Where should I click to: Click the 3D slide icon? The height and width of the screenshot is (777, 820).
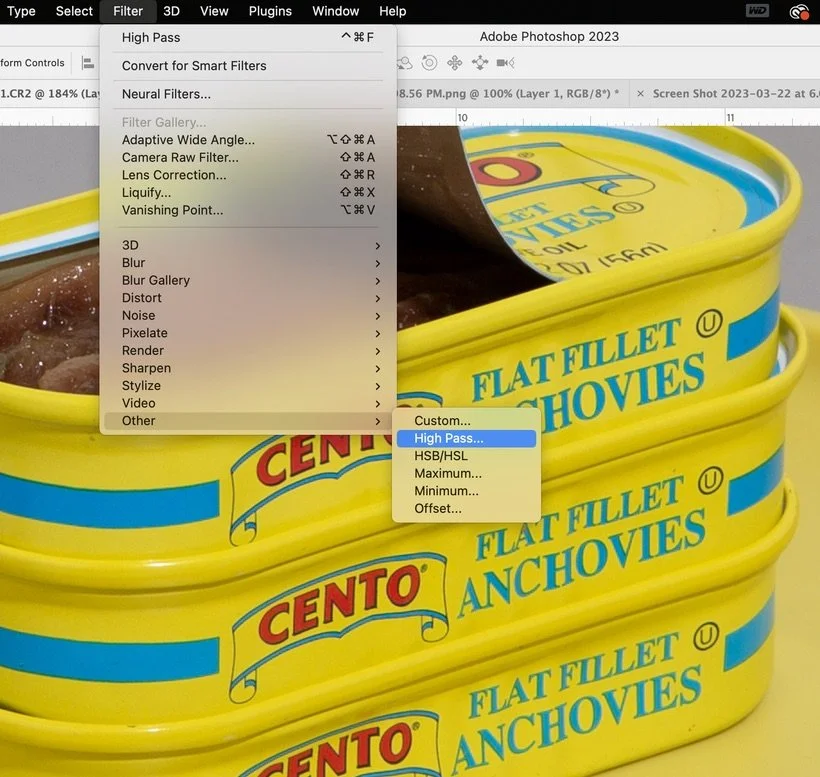(x=480, y=63)
